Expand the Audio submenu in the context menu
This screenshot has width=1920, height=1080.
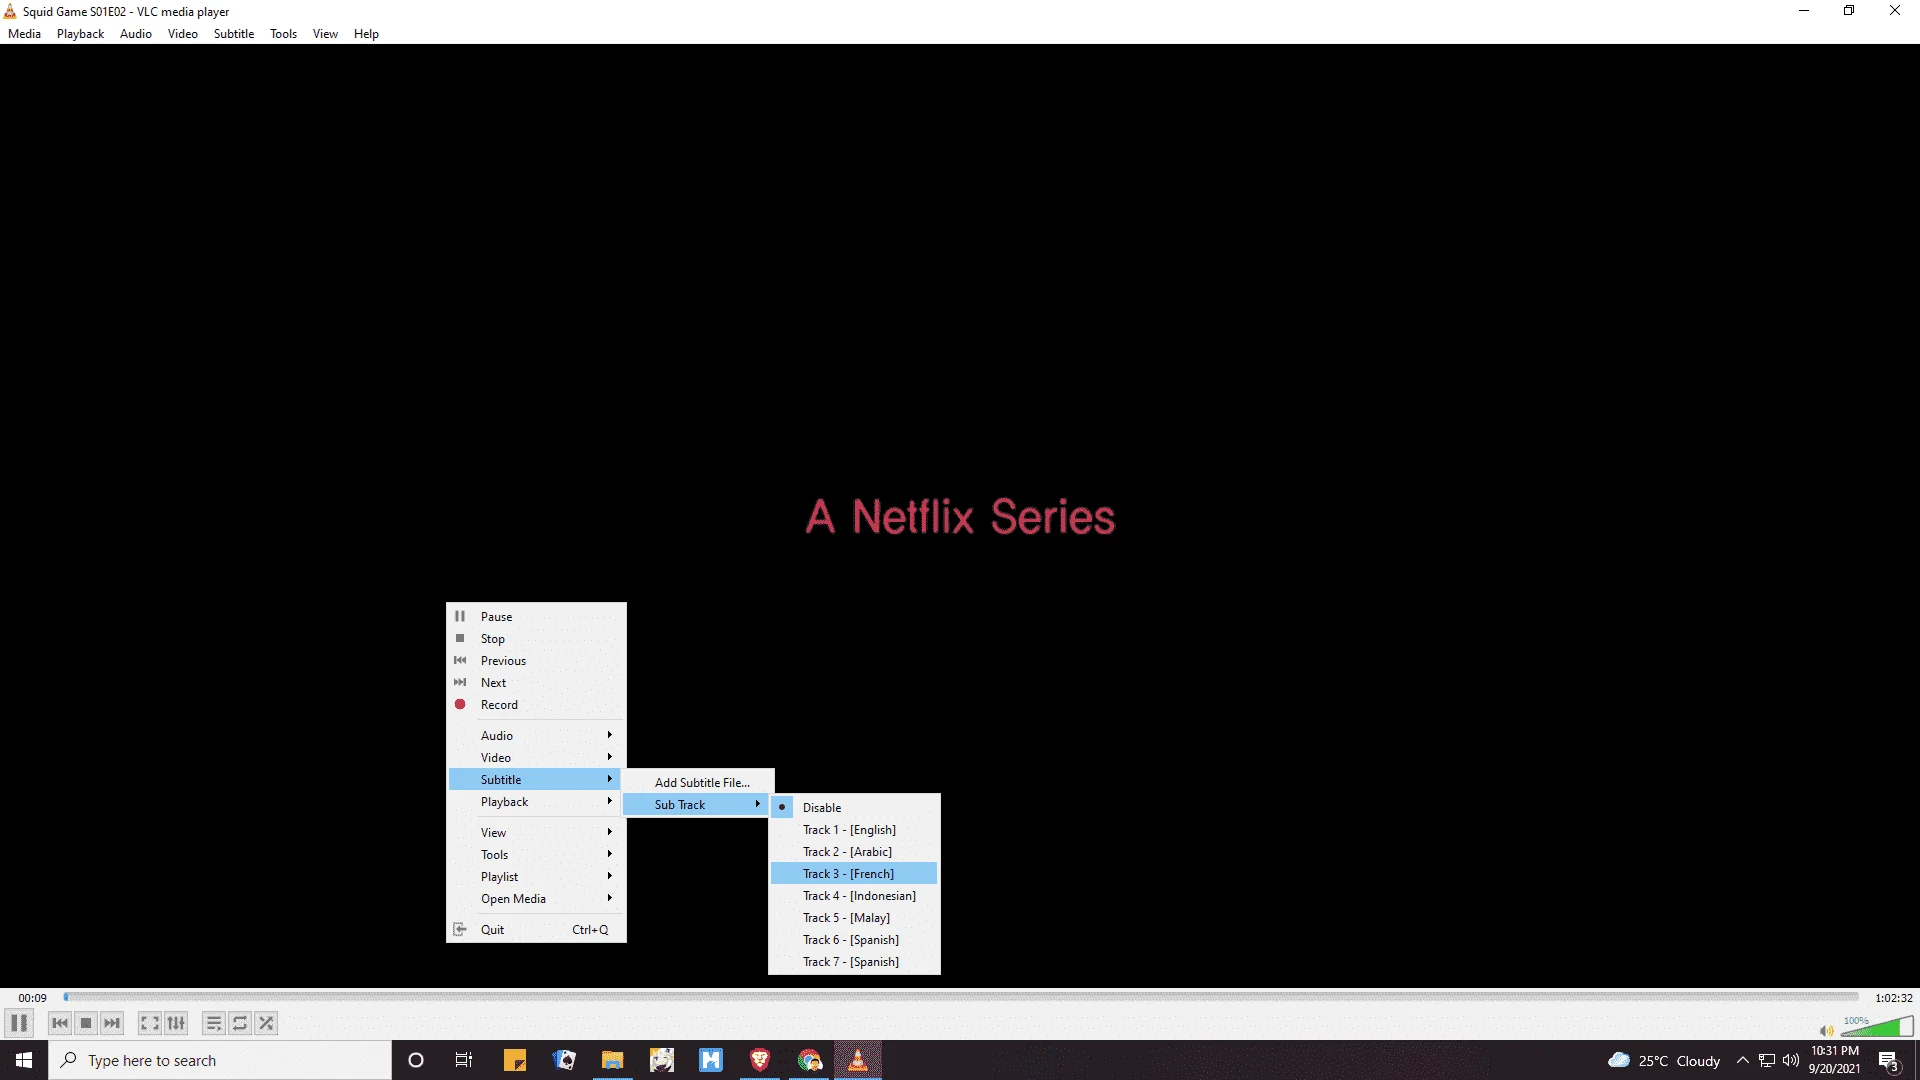click(536, 736)
